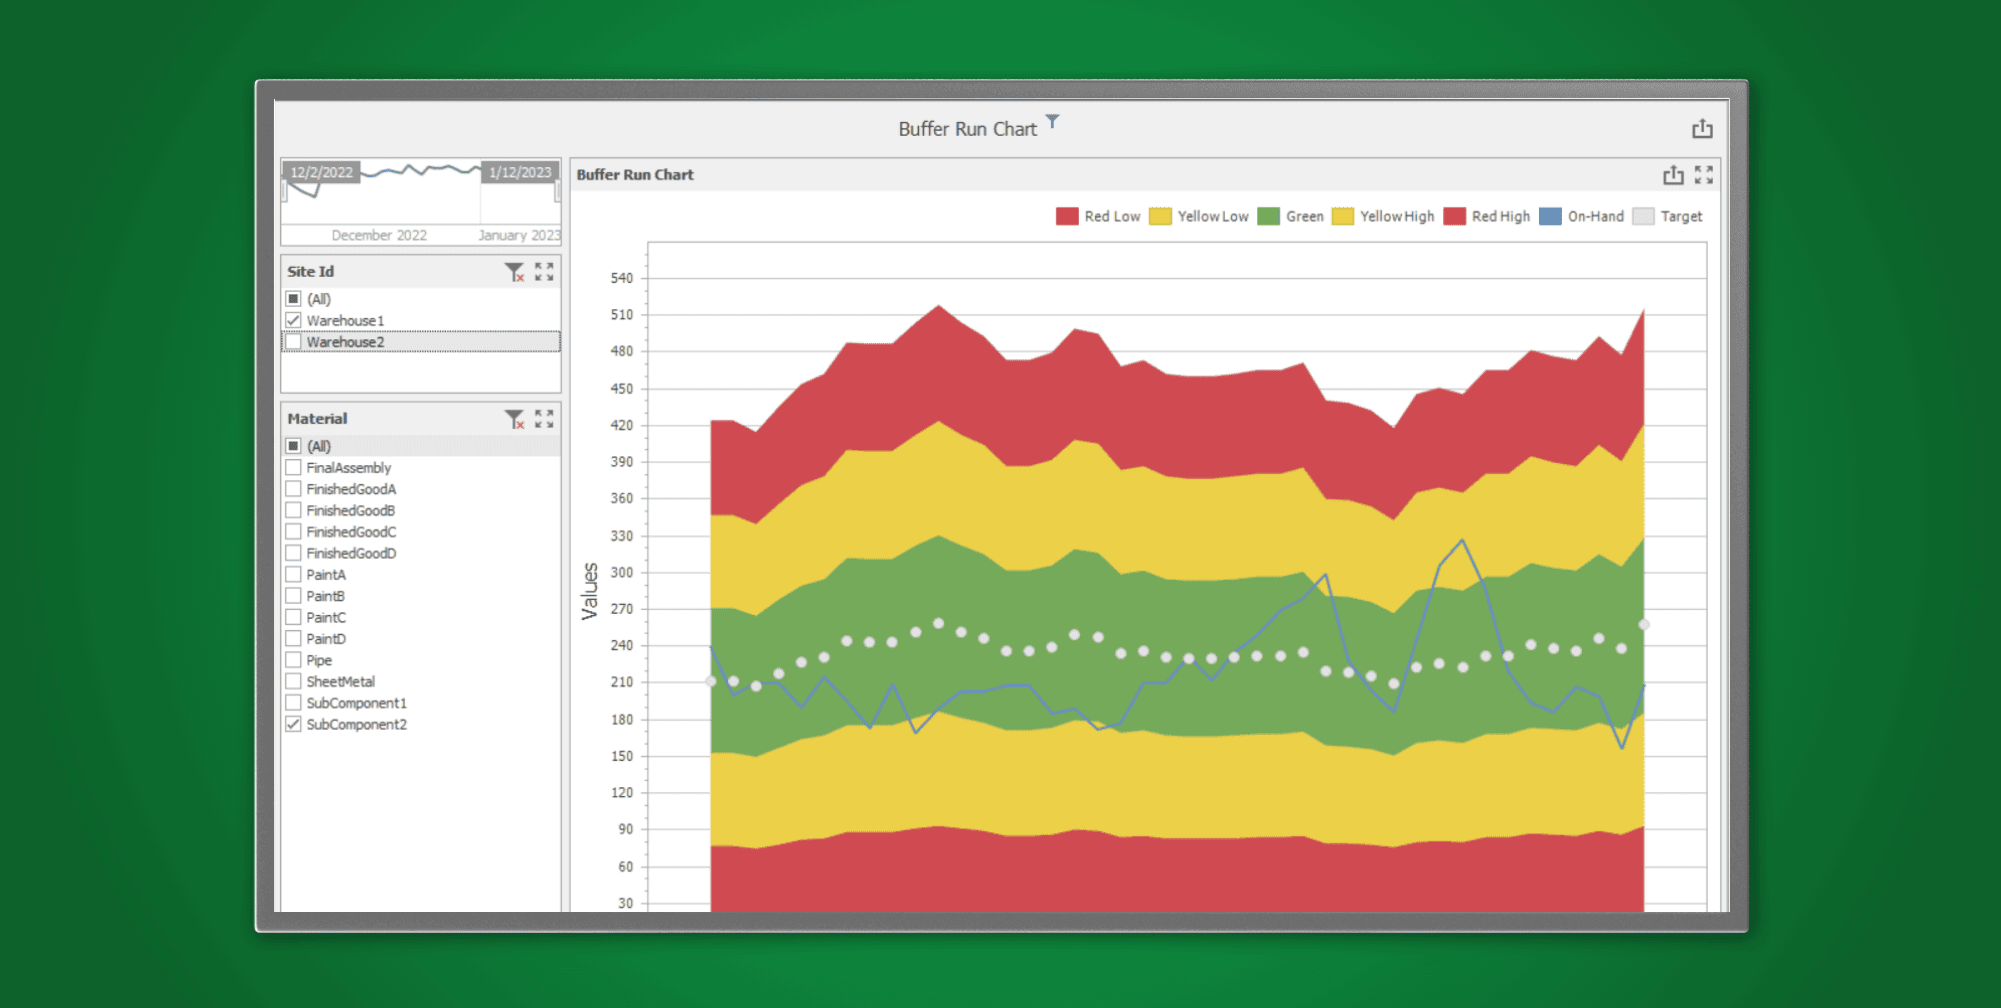Clear the Material filter

tap(514, 419)
